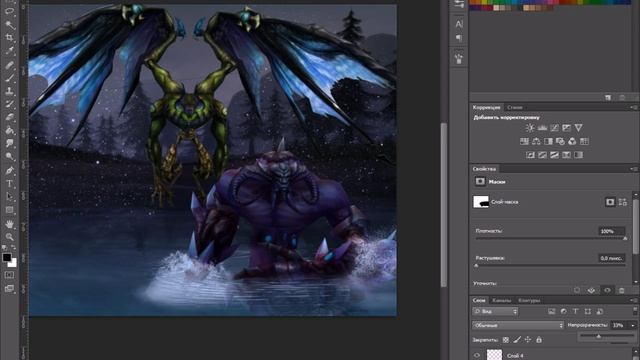Toggle smart object filter in Layers panel
Viewport: 640px width, 360px height.
point(600,311)
